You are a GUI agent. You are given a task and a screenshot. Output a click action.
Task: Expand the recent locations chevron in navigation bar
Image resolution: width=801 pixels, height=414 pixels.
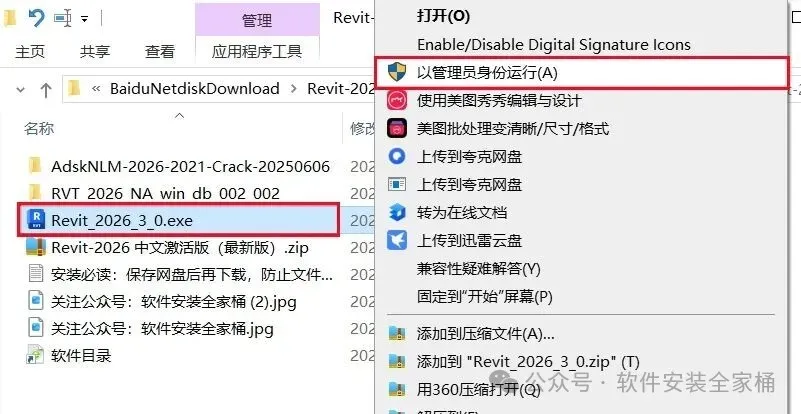pos(21,90)
